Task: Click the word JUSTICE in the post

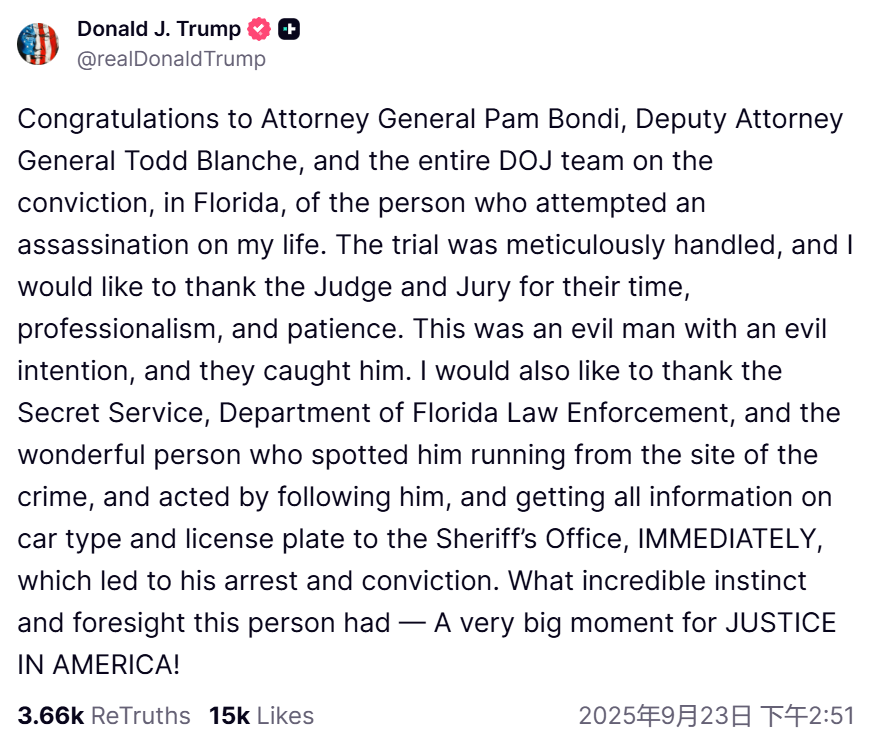Action: (x=781, y=623)
